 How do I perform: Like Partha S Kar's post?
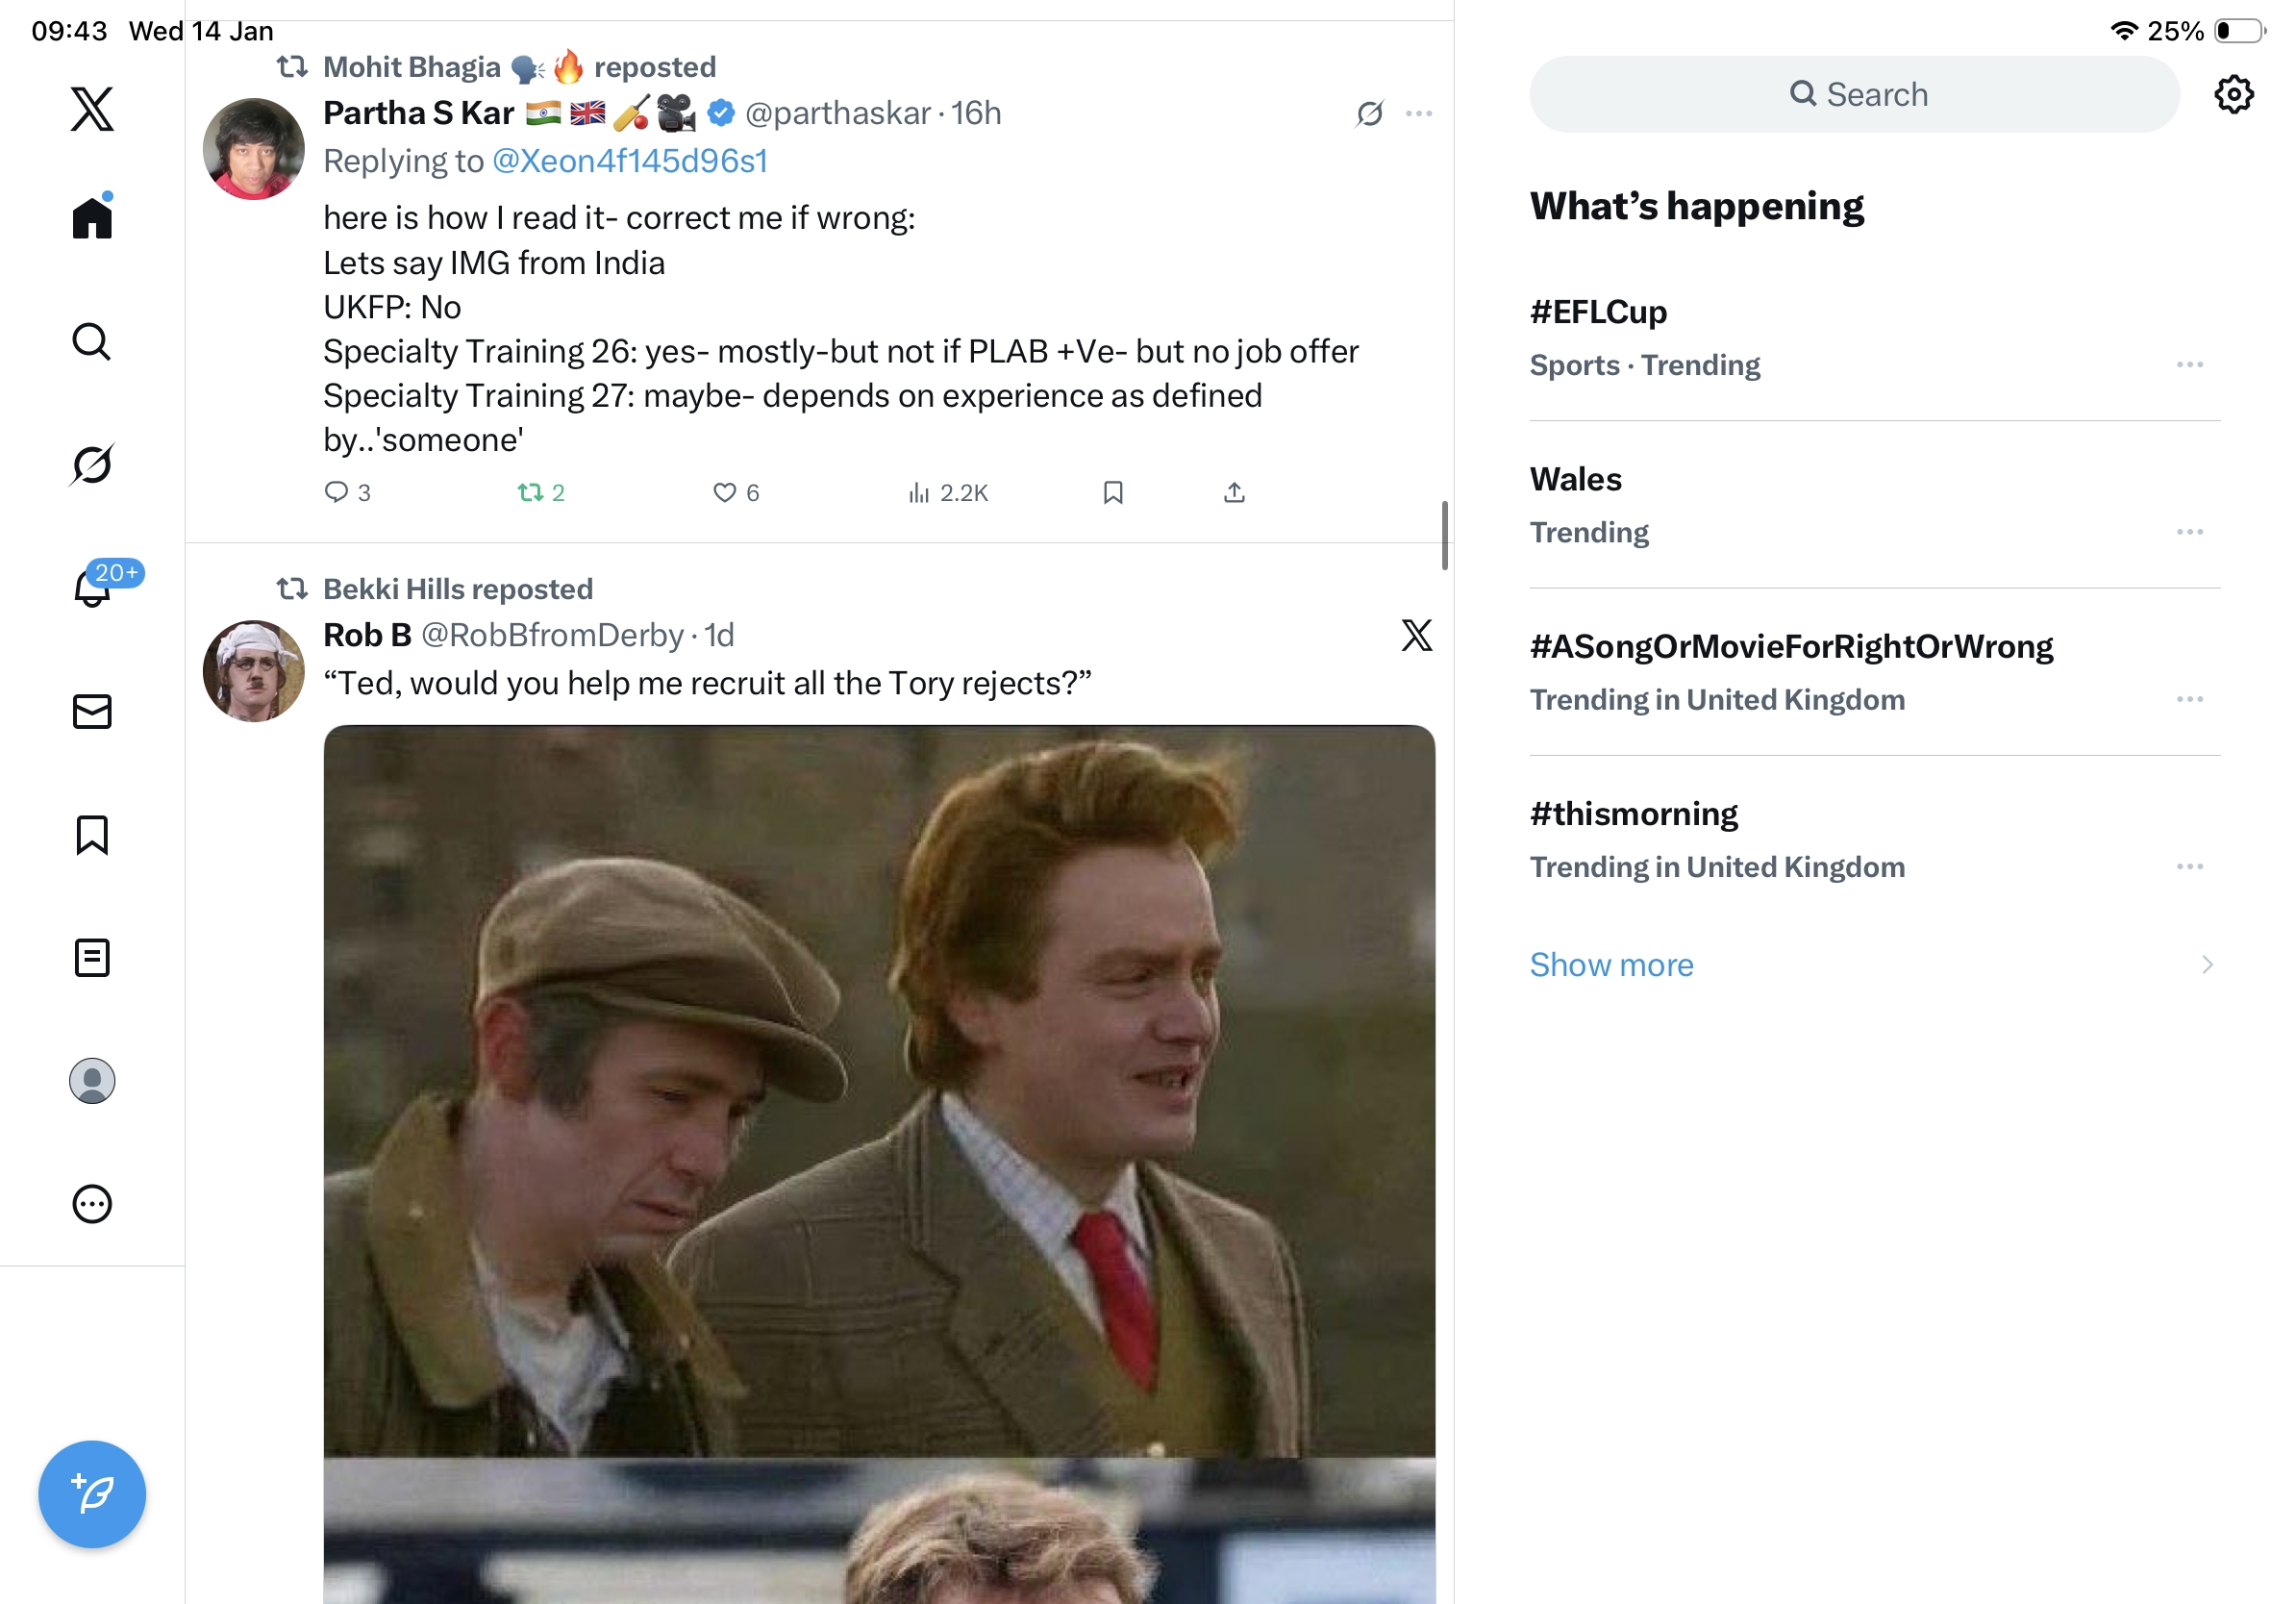(724, 492)
